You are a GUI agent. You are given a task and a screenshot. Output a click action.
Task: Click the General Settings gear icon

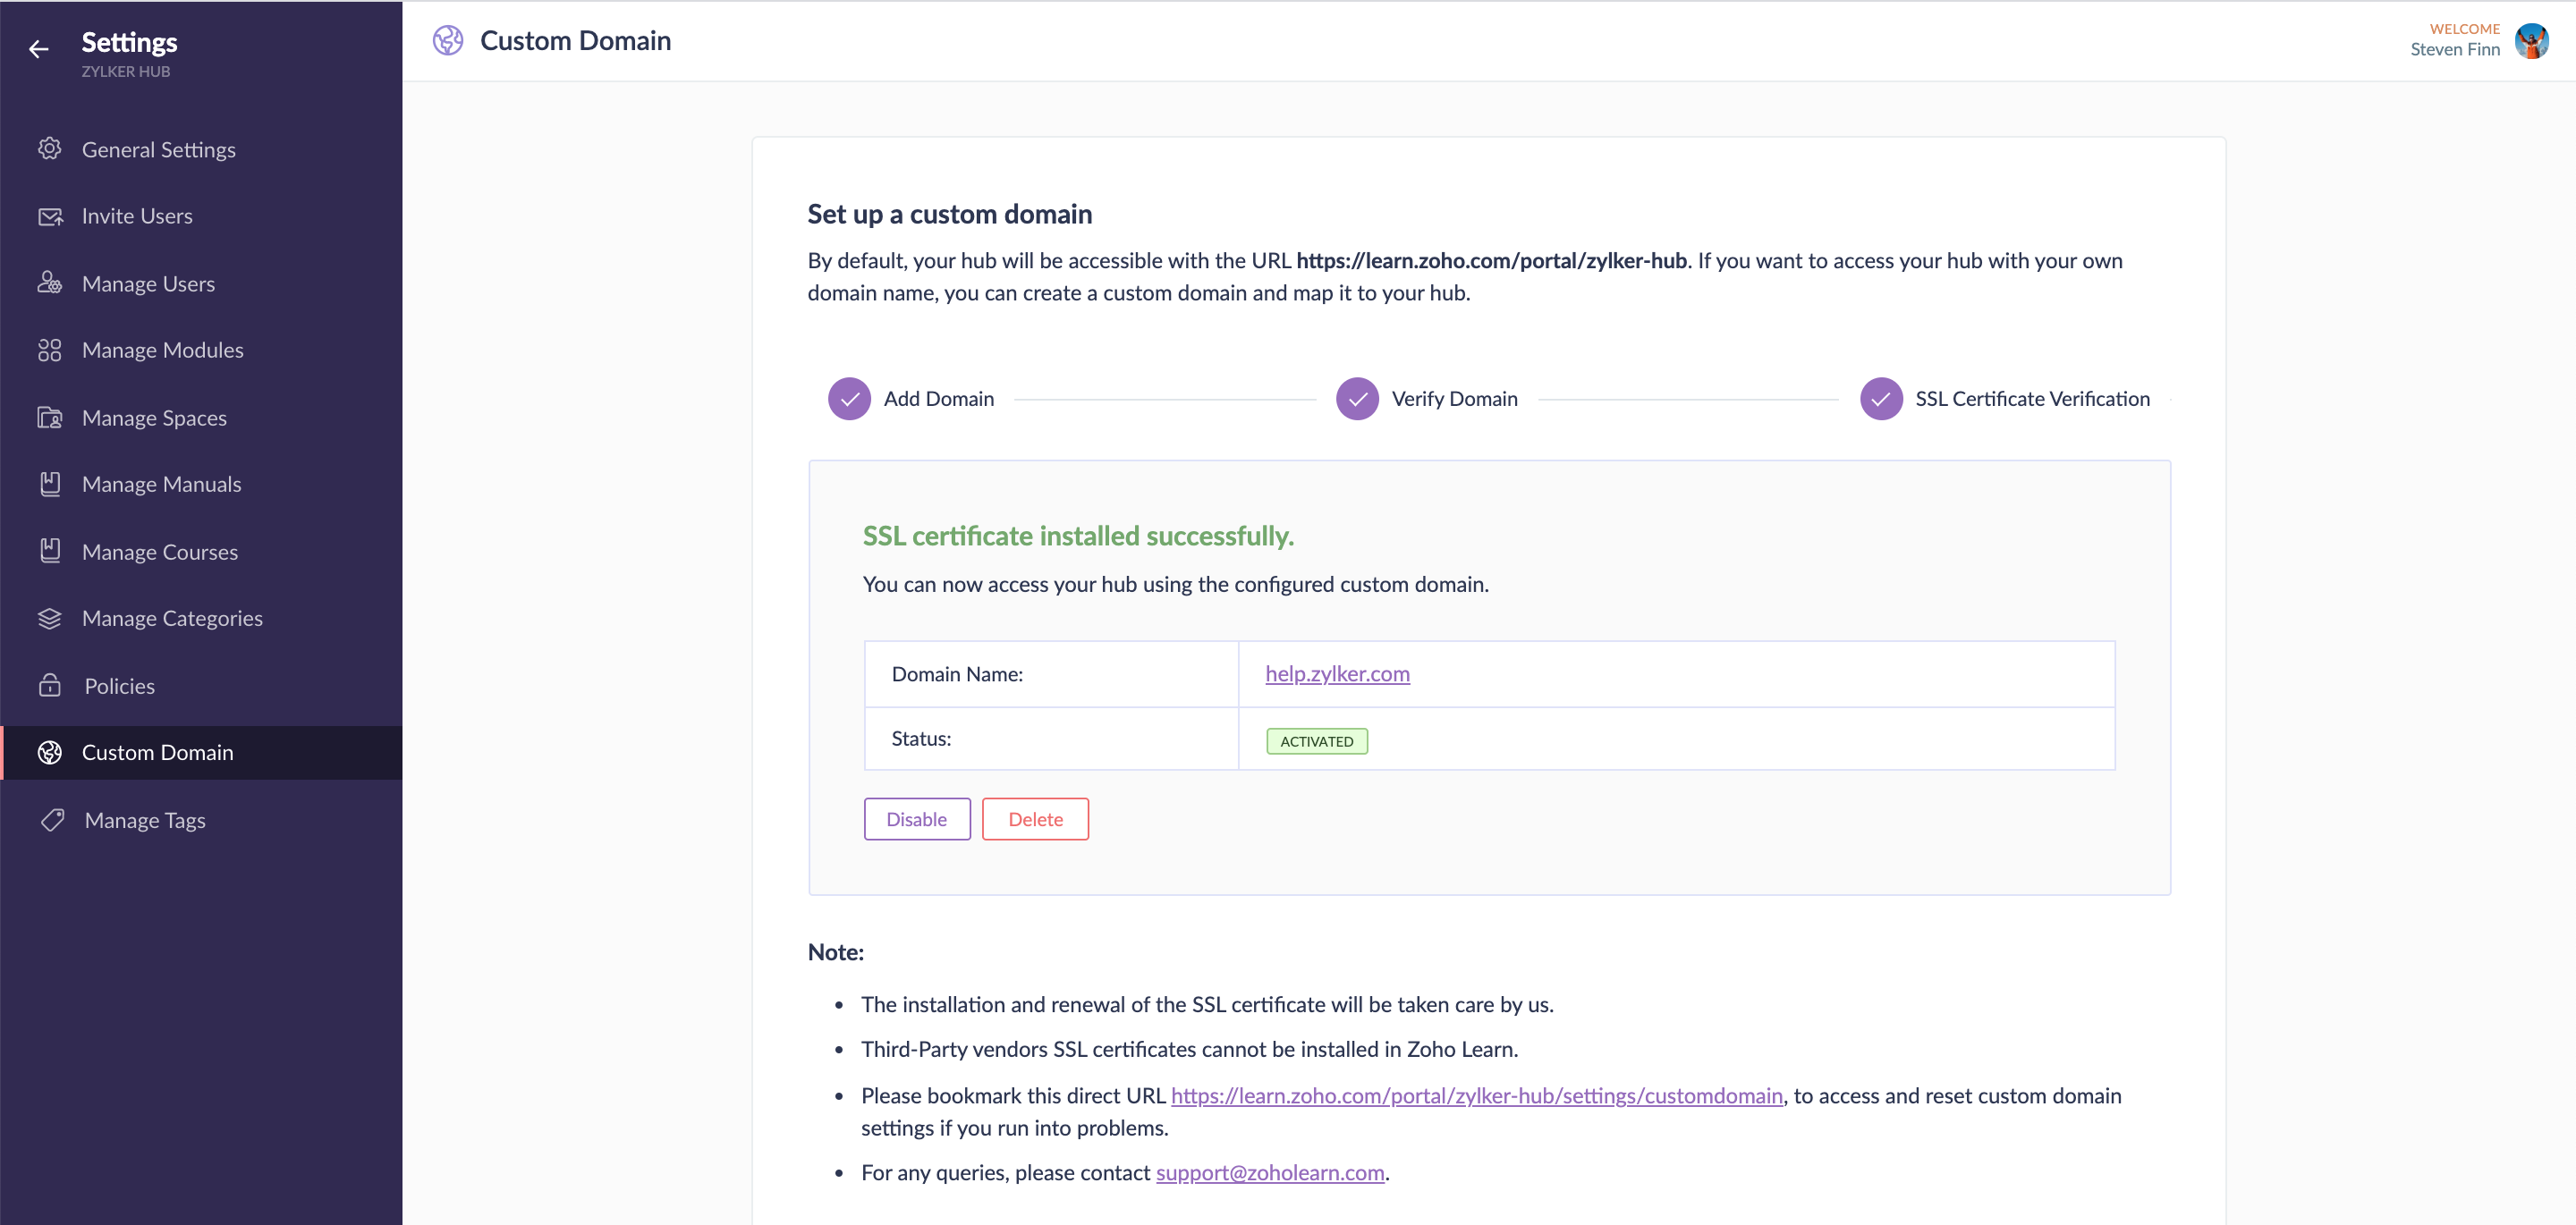pos(49,149)
